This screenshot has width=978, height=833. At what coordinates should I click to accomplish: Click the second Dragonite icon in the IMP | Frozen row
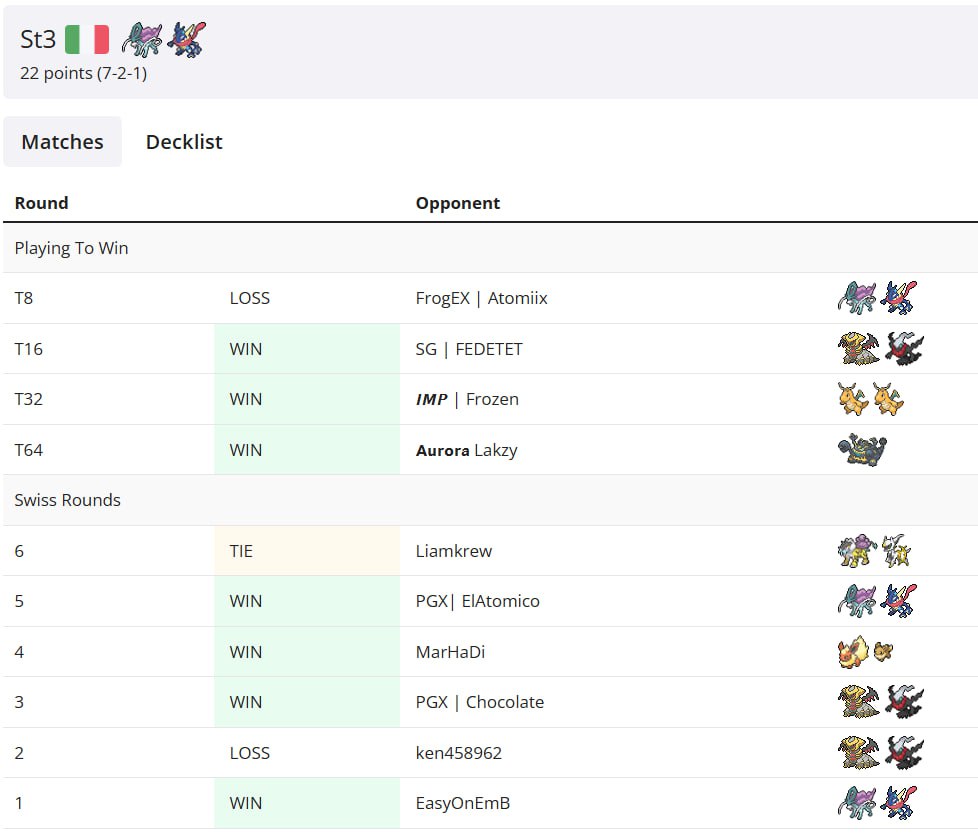point(888,399)
